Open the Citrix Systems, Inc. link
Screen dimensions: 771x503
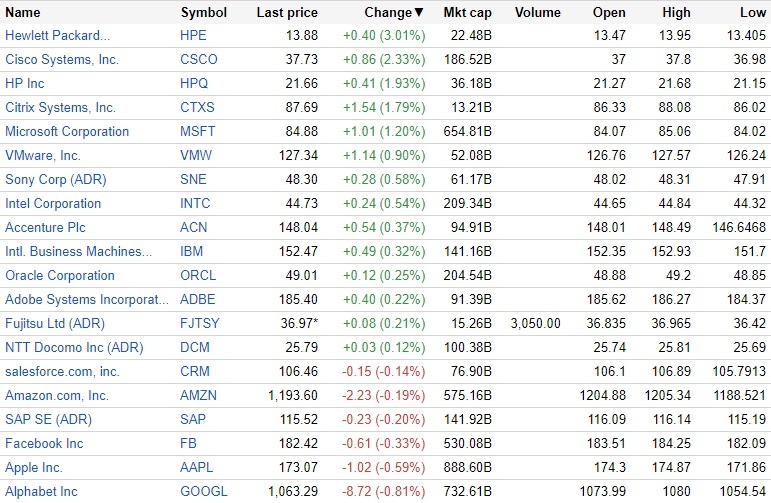coord(60,108)
